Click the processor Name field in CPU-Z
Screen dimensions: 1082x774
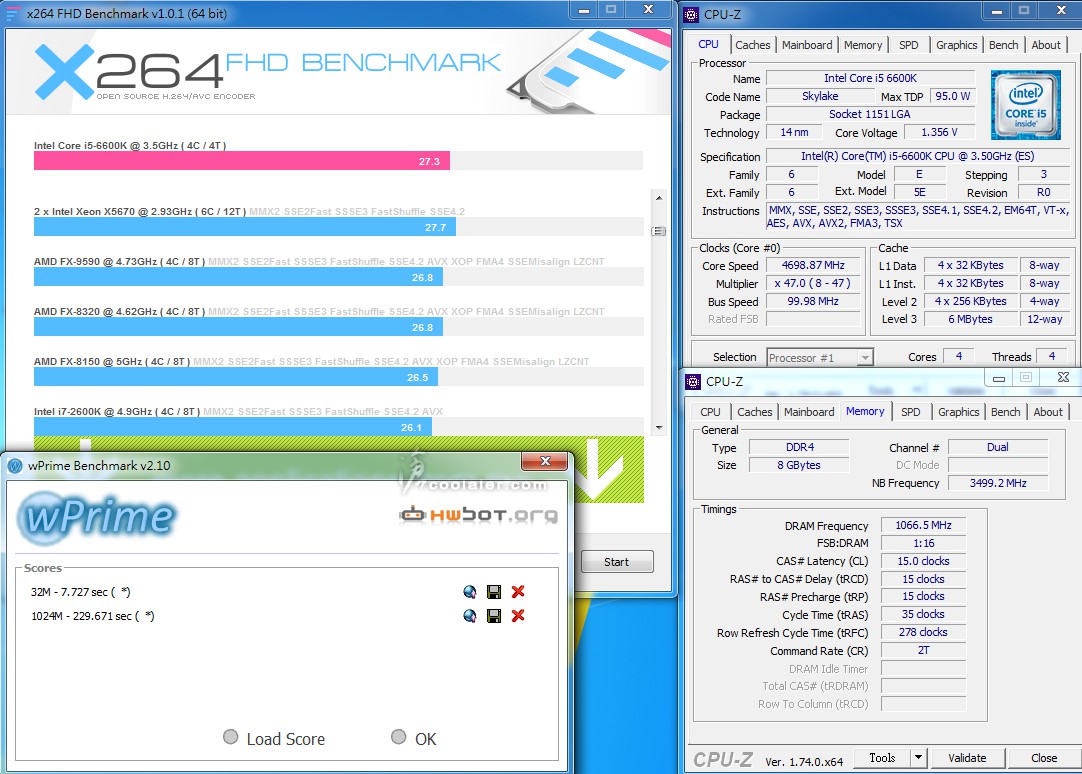pos(870,79)
